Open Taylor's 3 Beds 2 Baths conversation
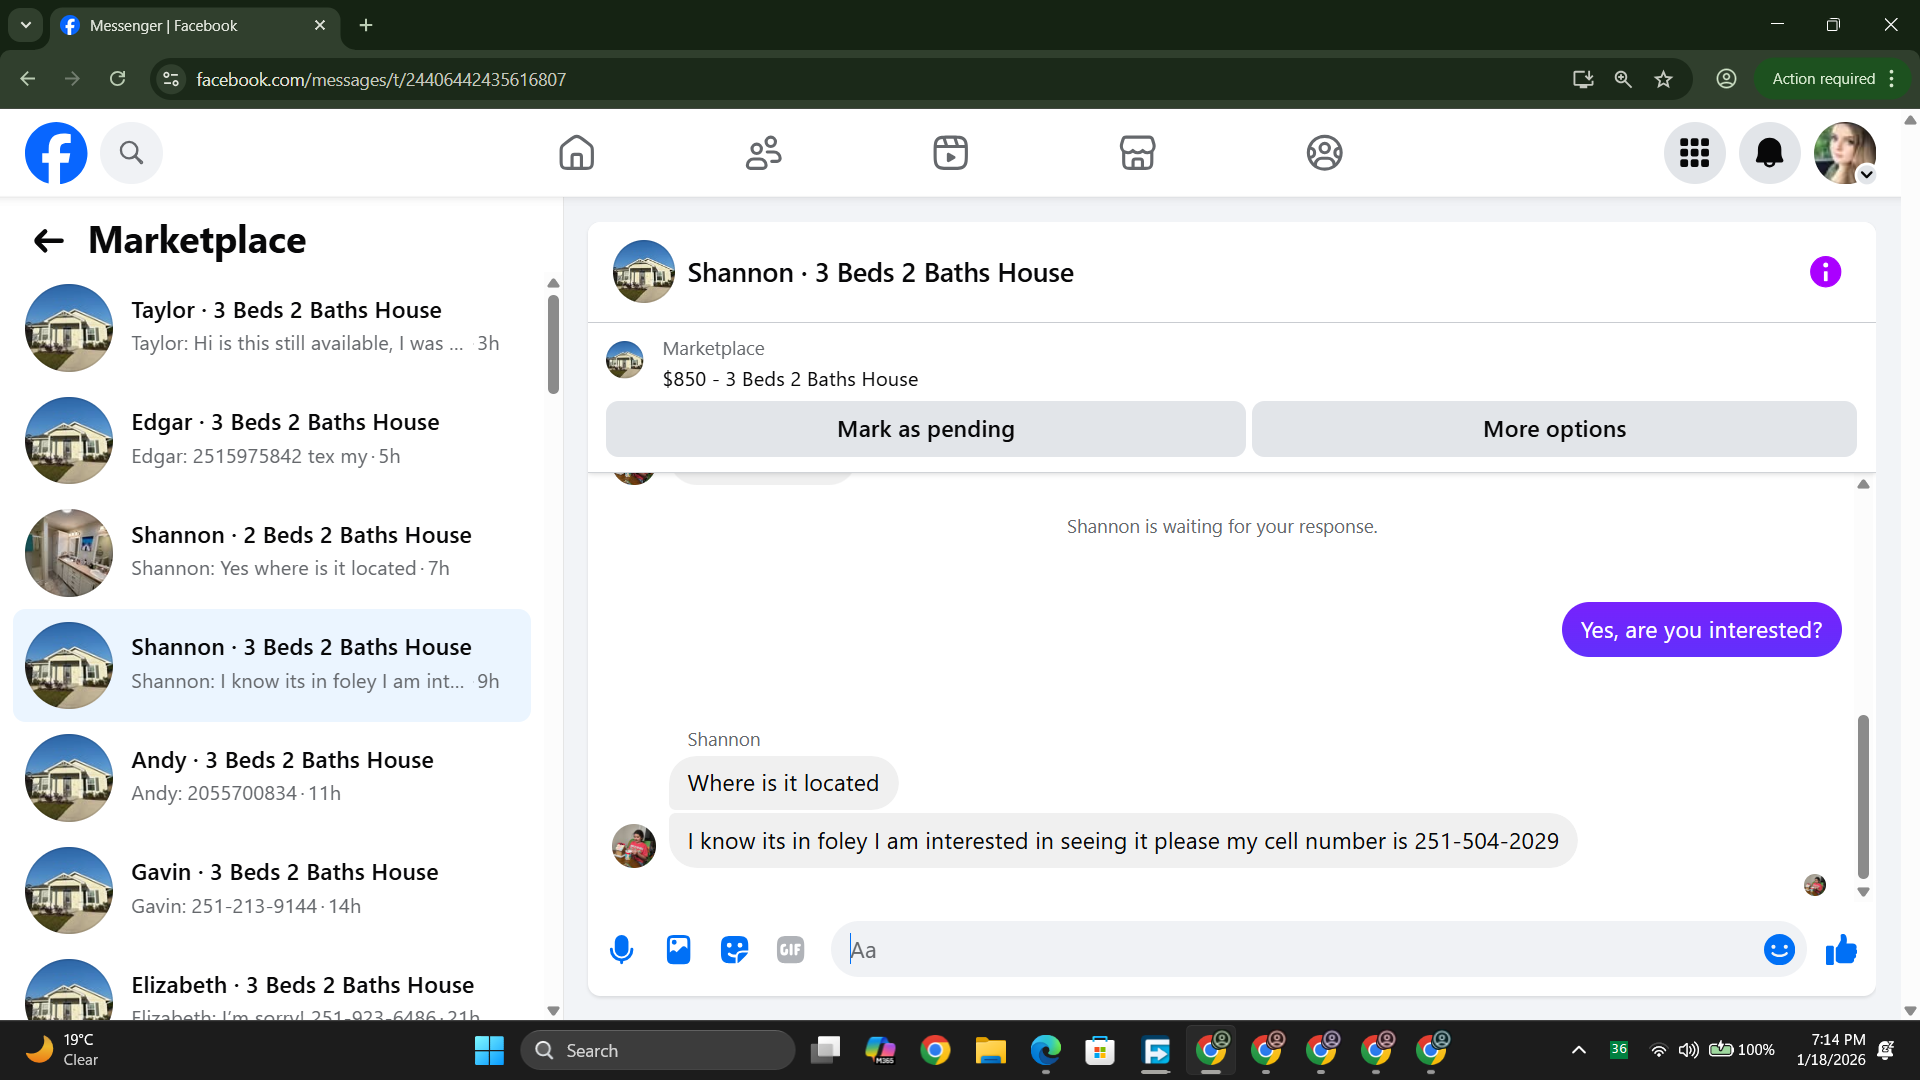 point(272,327)
